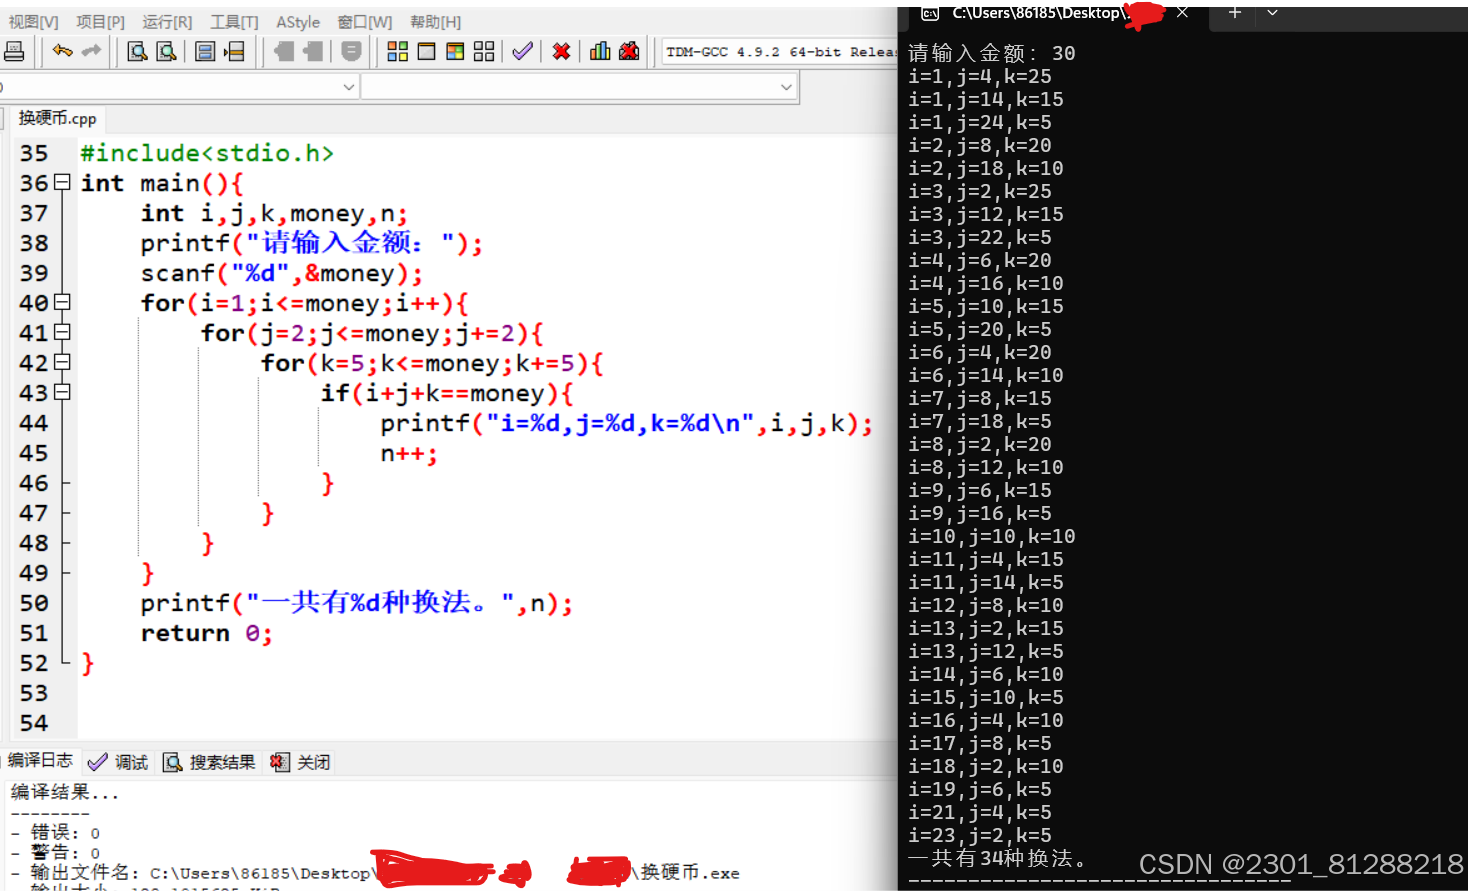Open the 工具[T] menu
This screenshot has height=891, width=1468.
234,21
